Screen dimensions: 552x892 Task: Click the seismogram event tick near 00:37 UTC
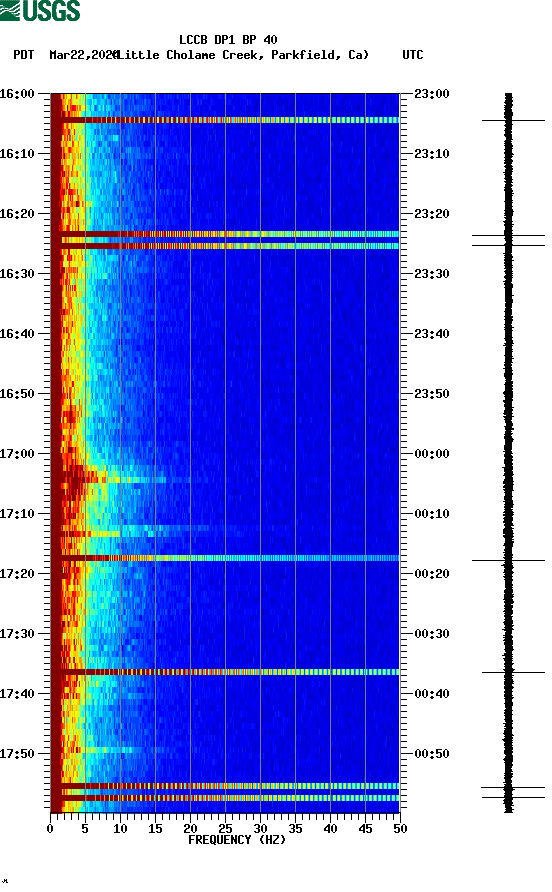tap(513, 672)
